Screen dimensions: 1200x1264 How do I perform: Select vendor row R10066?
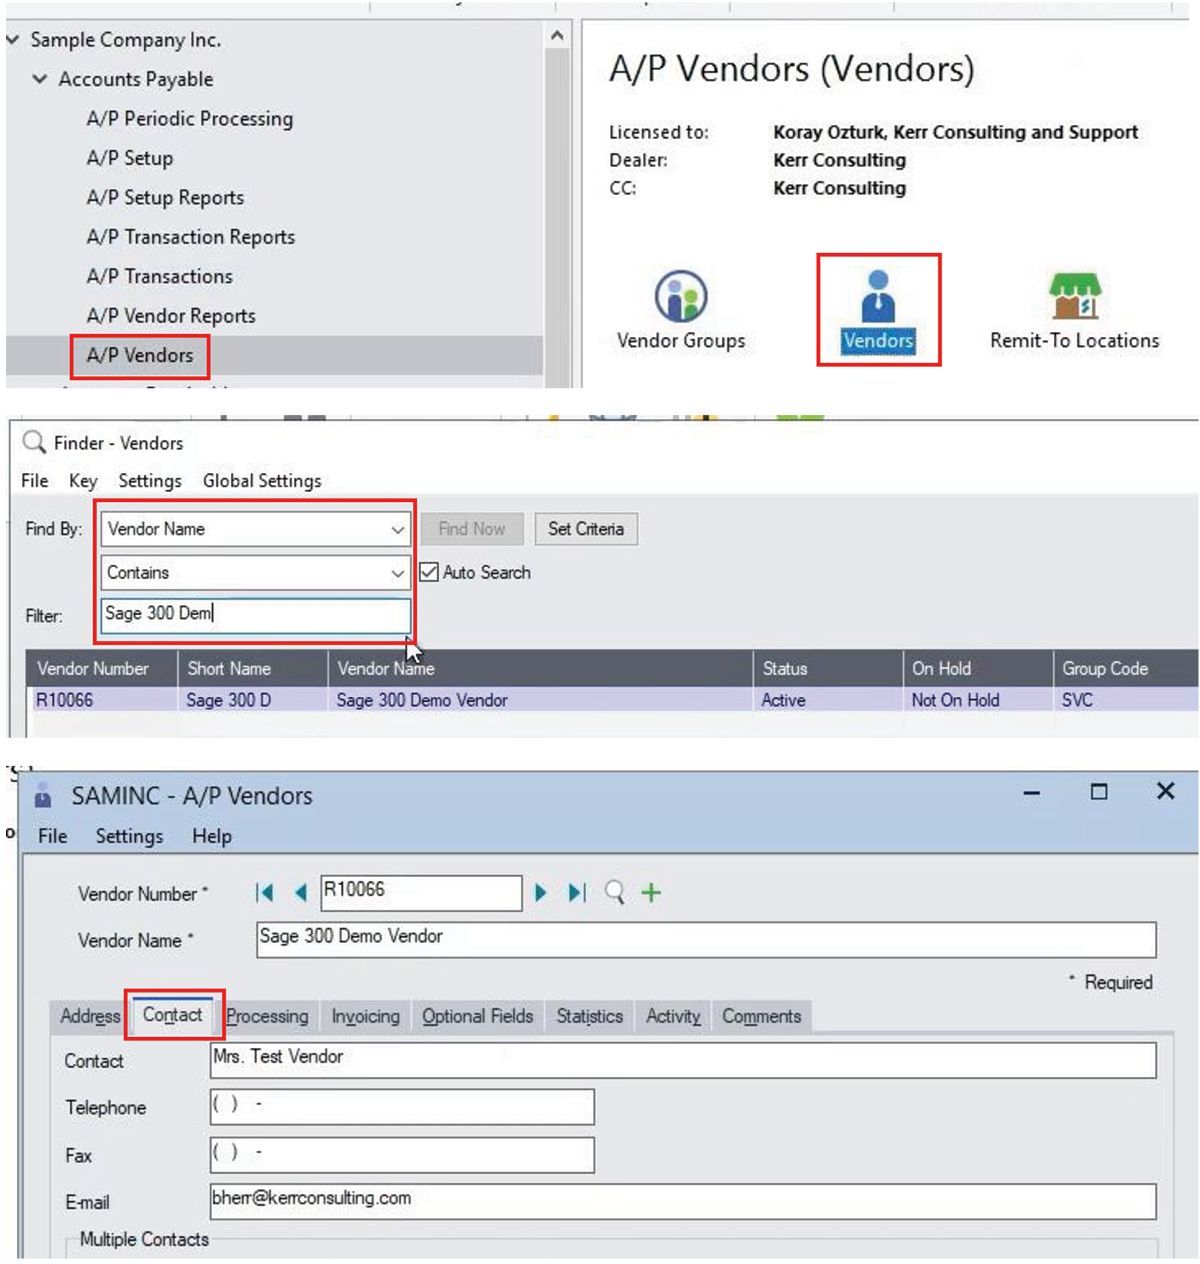tap(612, 700)
